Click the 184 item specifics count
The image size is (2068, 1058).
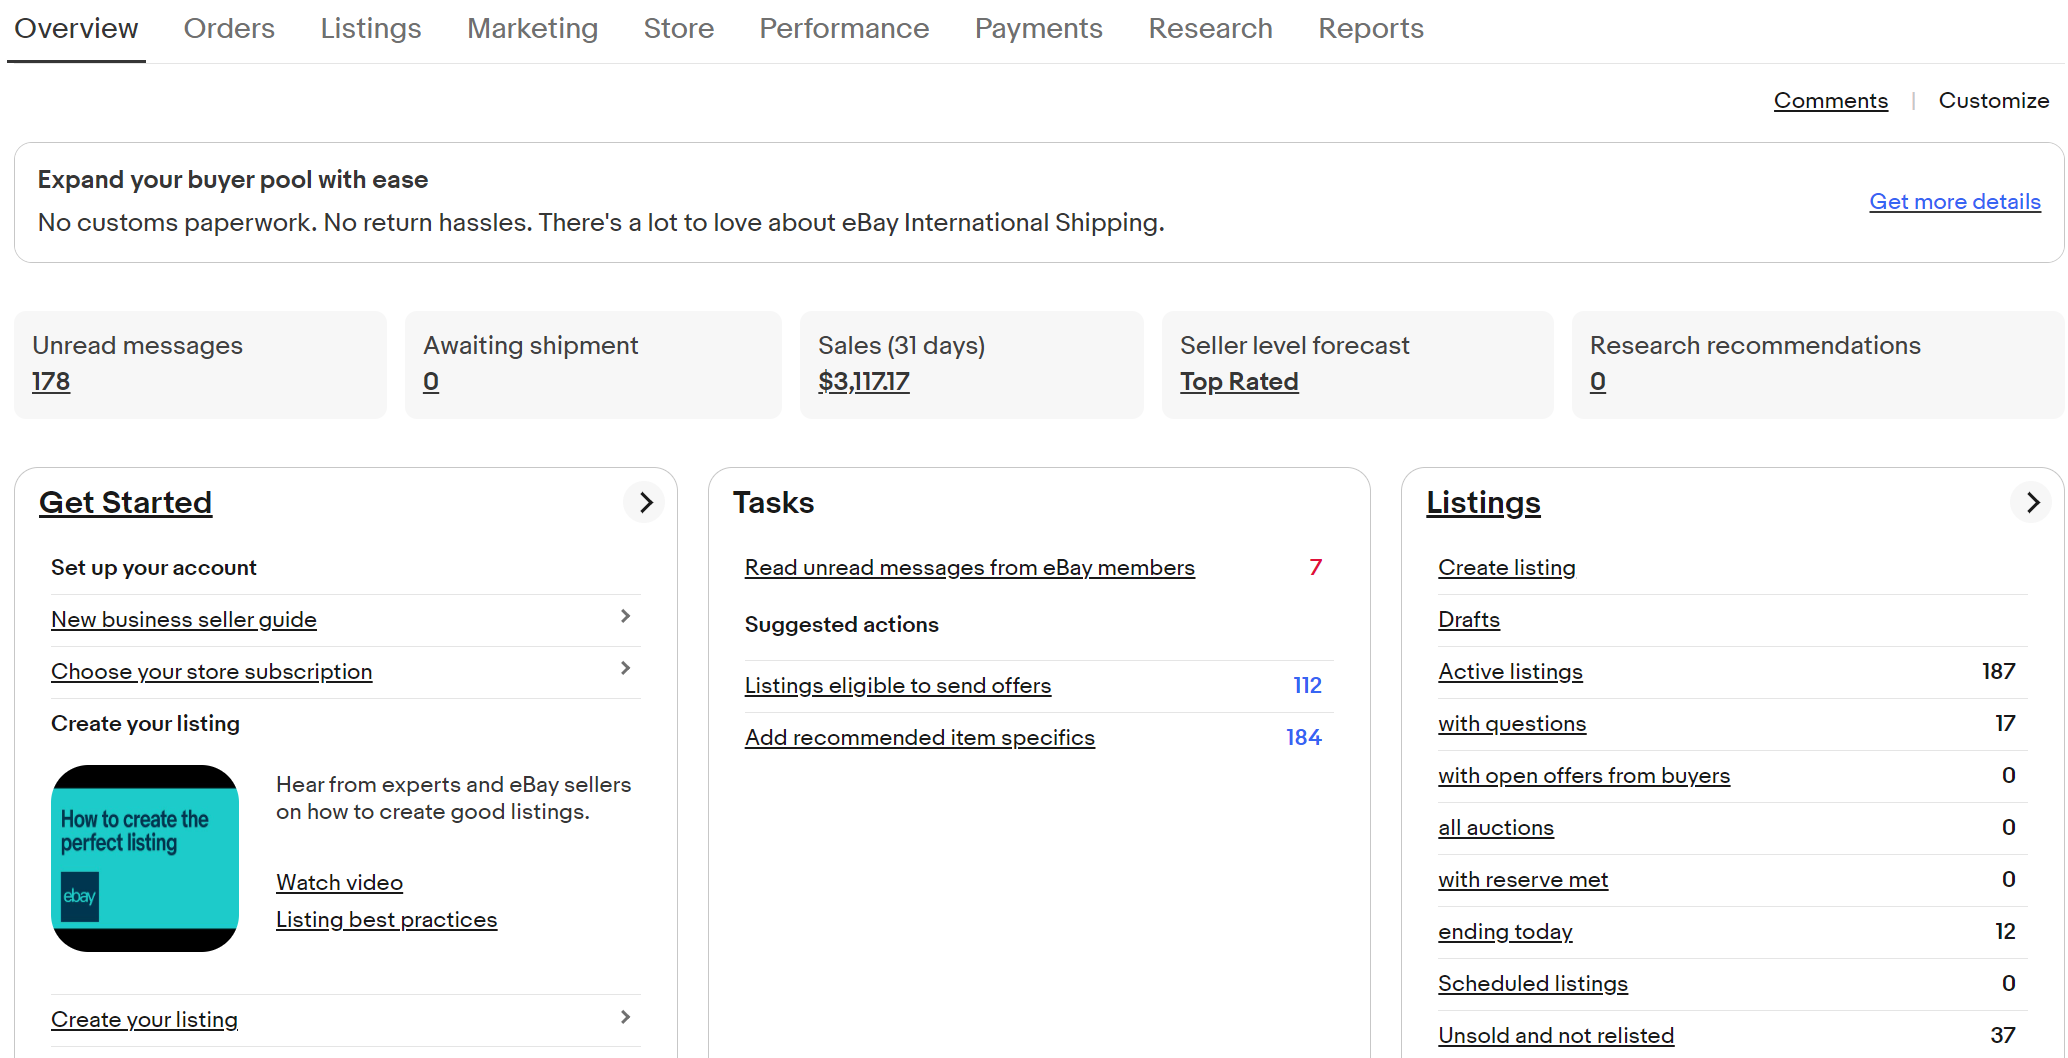pyautogui.click(x=1303, y=738)
